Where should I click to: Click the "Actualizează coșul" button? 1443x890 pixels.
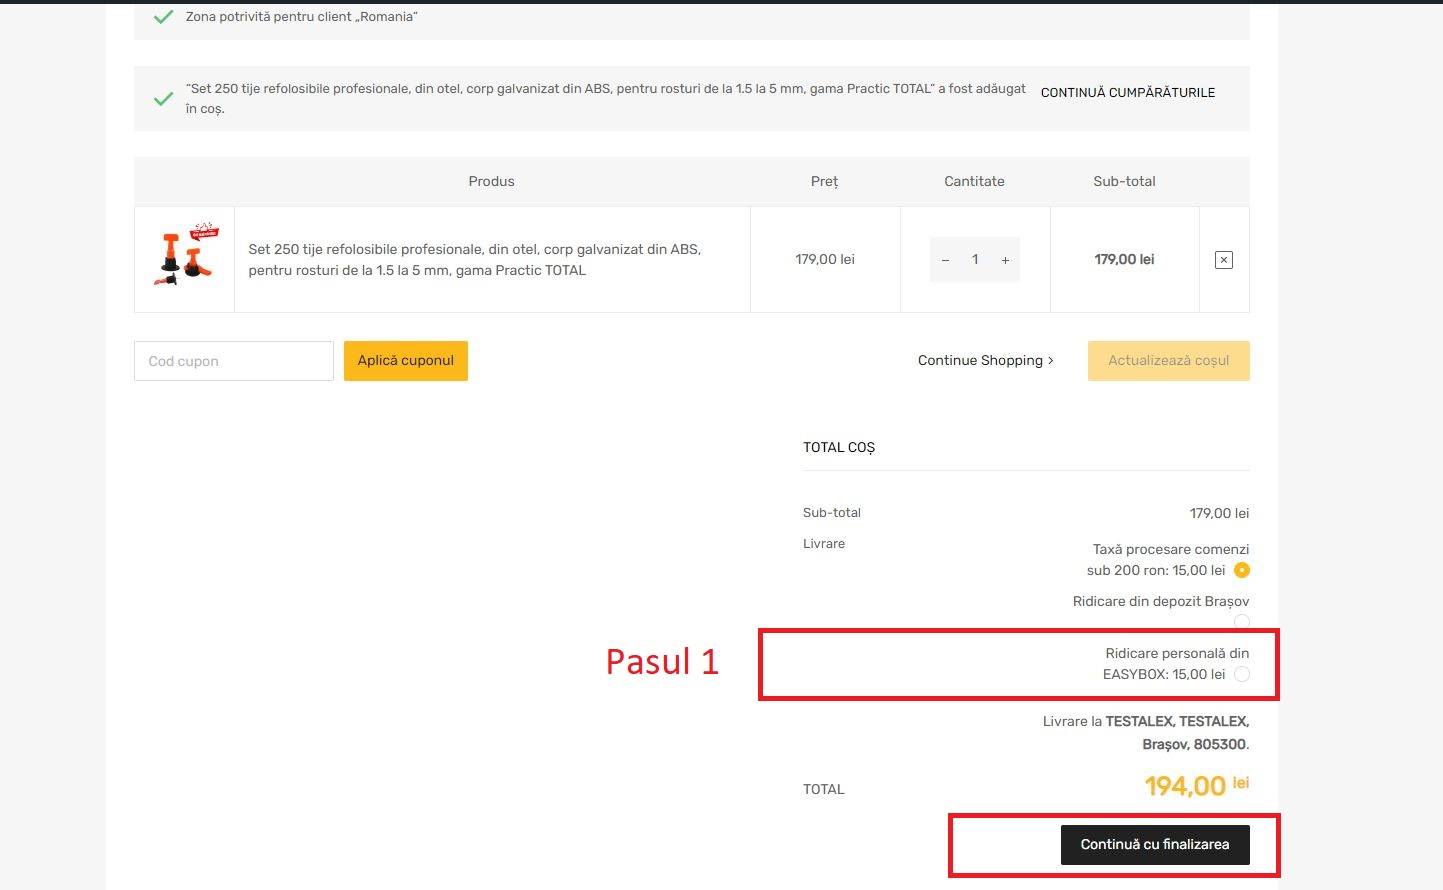pos(1168,360)
